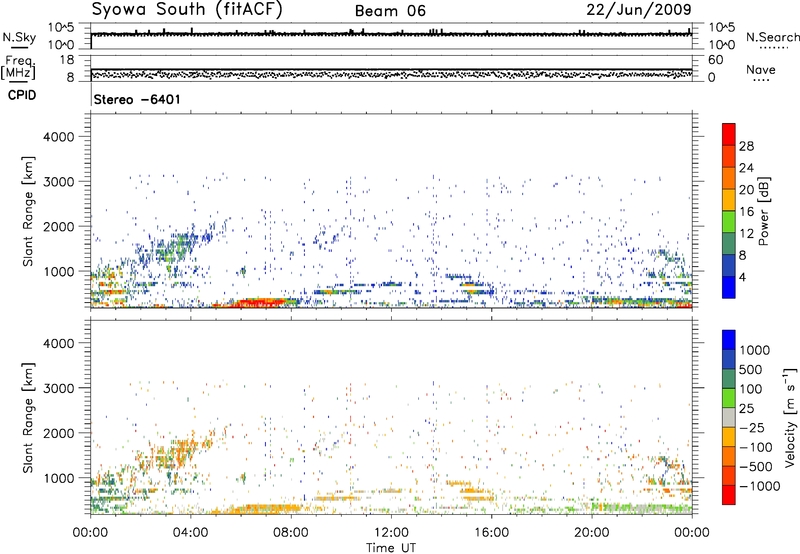The width and height of the screenshot is (800, 554).
Task: Click the '04:00' time tick label
Action: pyautogui.click(x=190, y=533)
